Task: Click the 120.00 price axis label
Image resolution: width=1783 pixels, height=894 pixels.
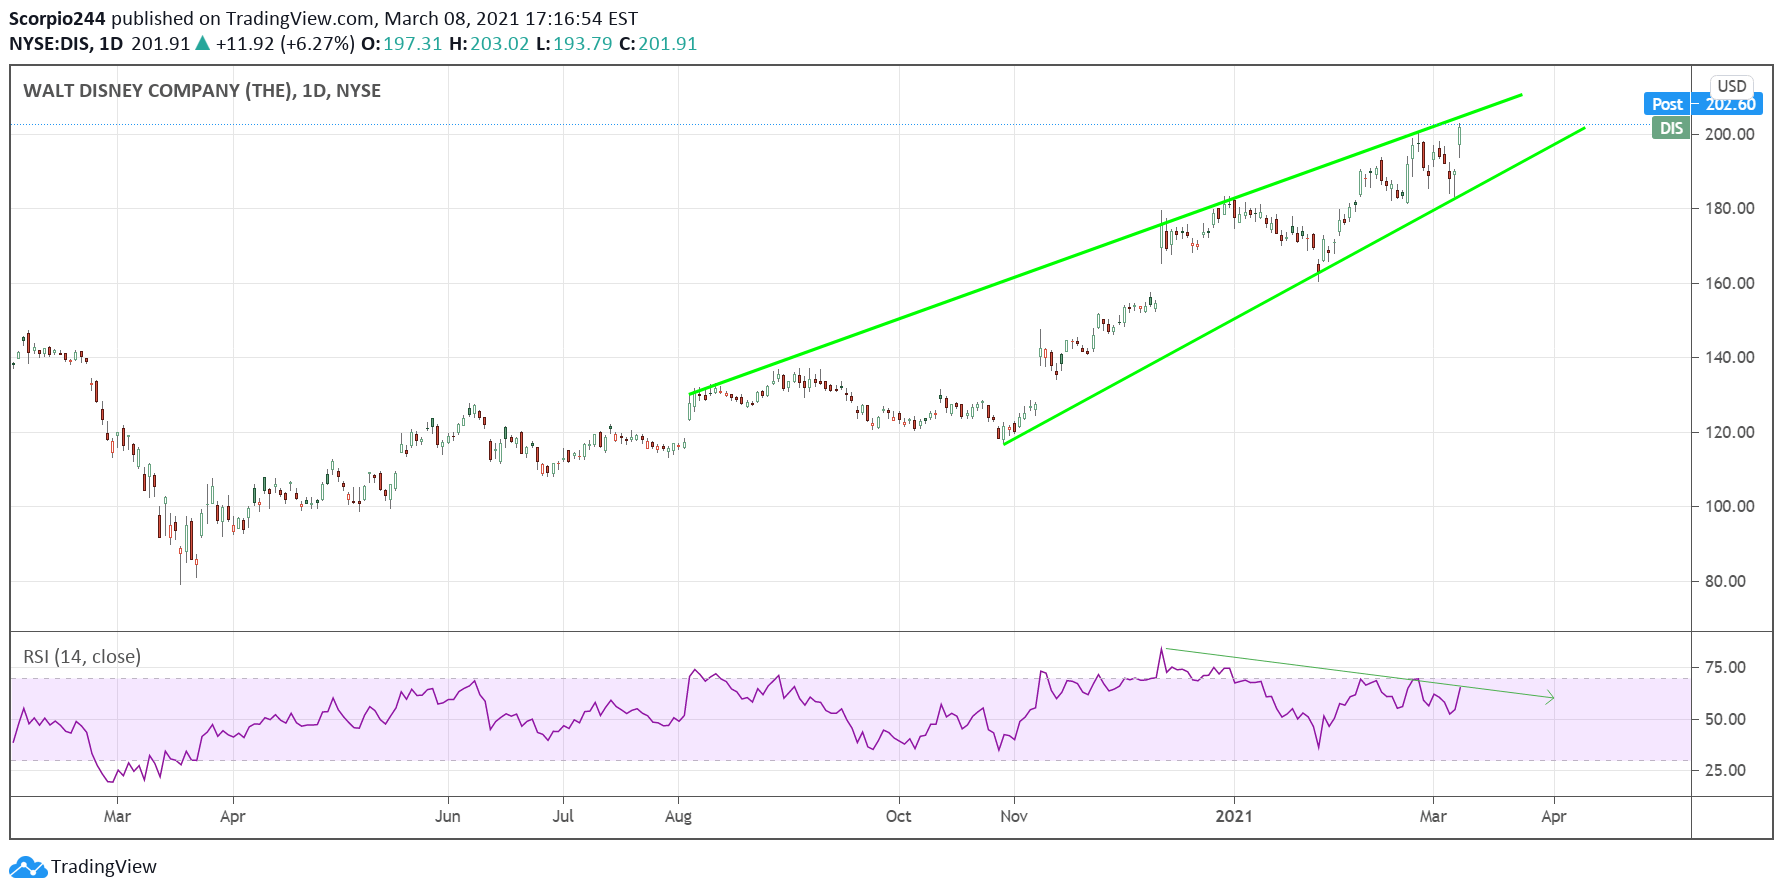Action: click(1730, 432)
